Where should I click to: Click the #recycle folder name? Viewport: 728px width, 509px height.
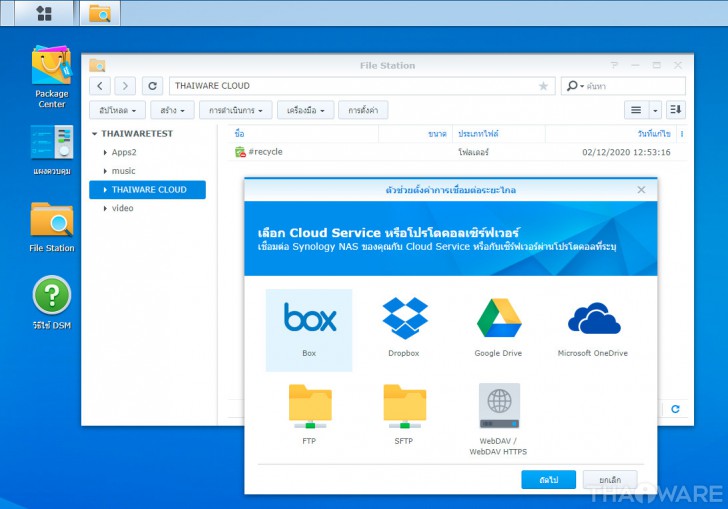266,152
